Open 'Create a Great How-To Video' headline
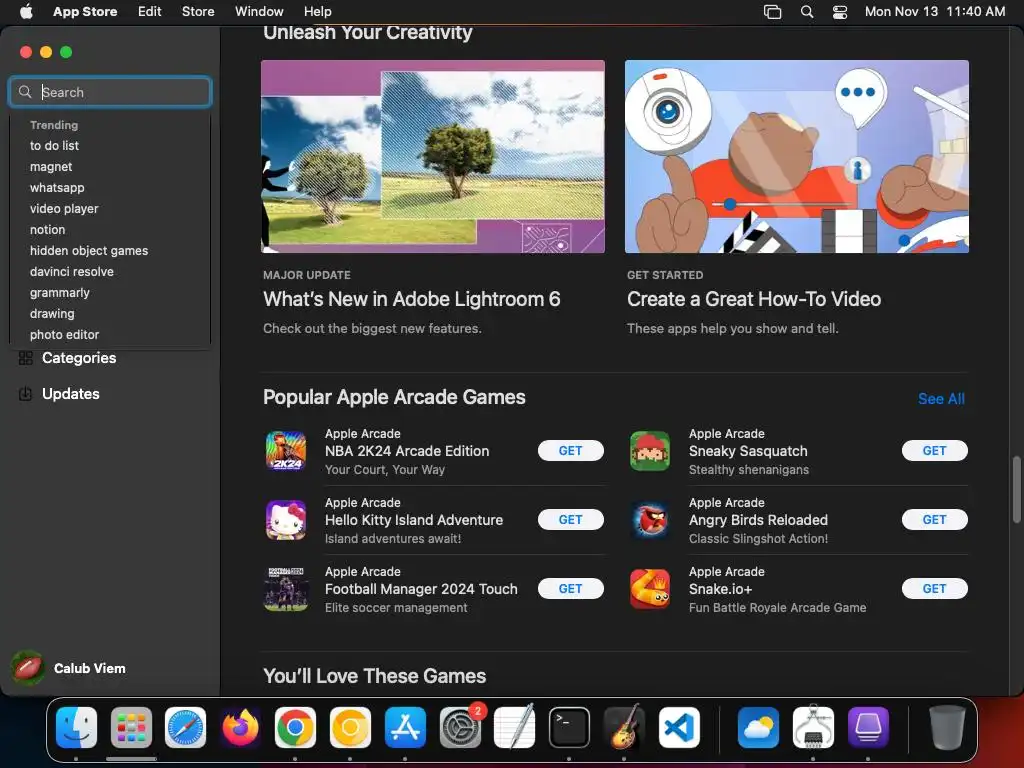 pos(754,299)
